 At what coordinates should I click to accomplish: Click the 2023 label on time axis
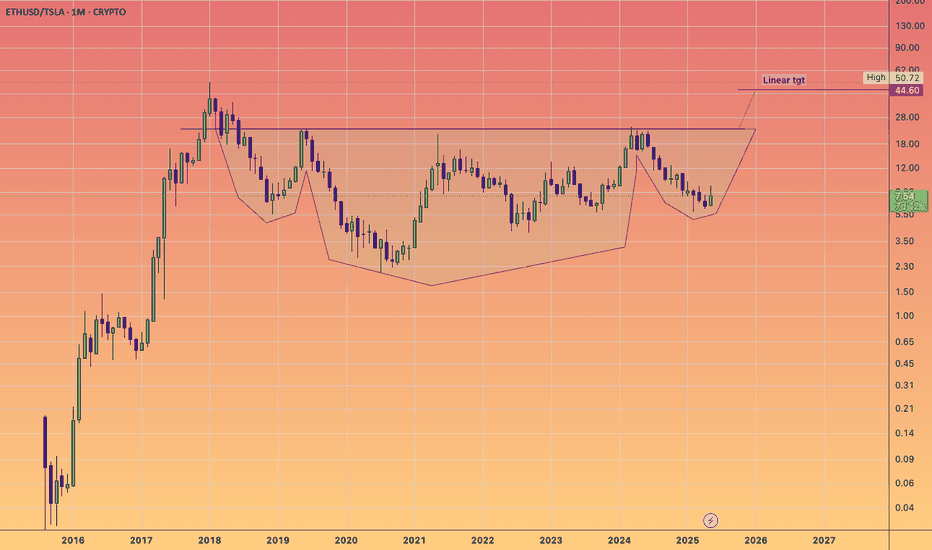[551, 540]
